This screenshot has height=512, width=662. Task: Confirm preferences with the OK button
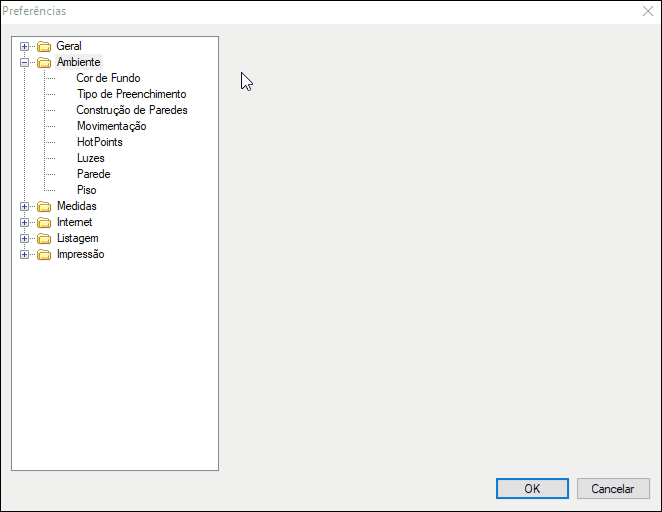(x=532, y=489)
